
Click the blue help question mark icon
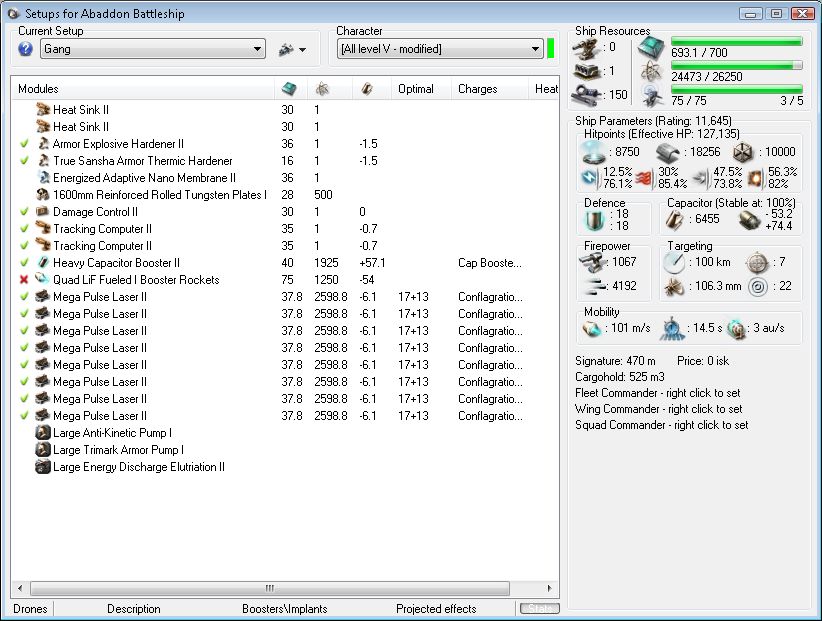(25, 49)
